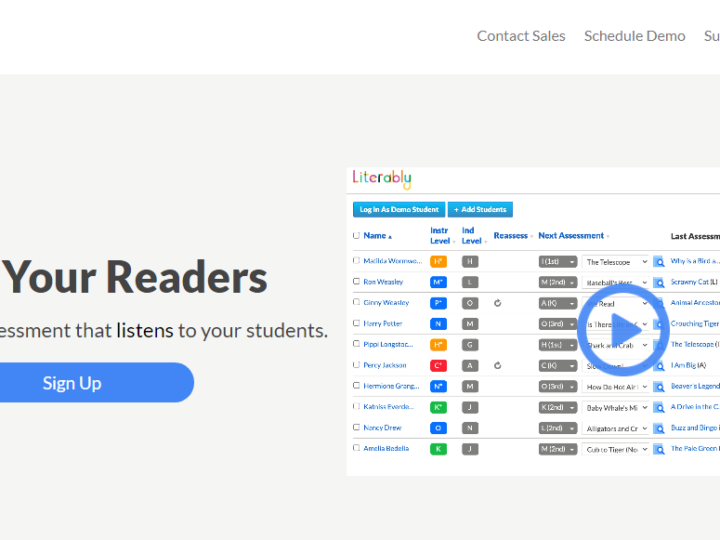This screenshot has height=540, width=720.
Task: Check the box next to Ginny Weasley
Action: (356, 302)
